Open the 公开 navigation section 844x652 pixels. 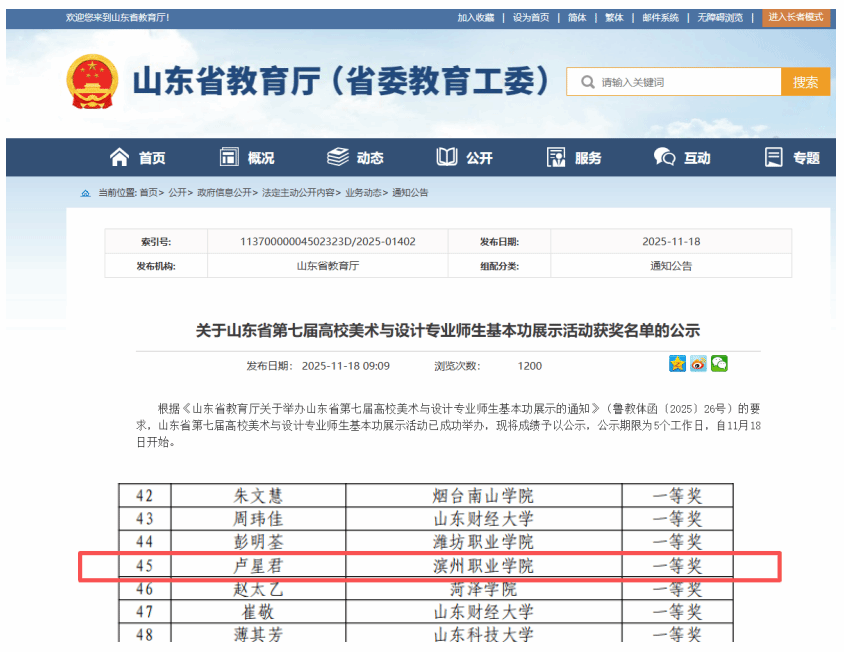coord(465,158)
